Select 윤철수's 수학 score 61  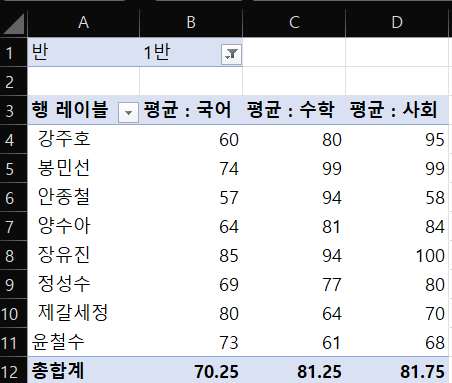[294, 342]
